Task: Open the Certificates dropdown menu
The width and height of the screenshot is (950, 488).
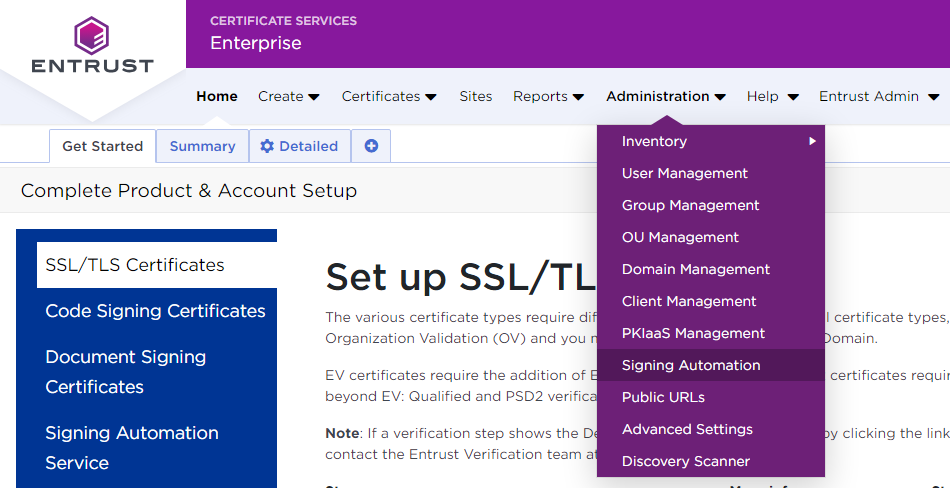Action: pos(388,96)
